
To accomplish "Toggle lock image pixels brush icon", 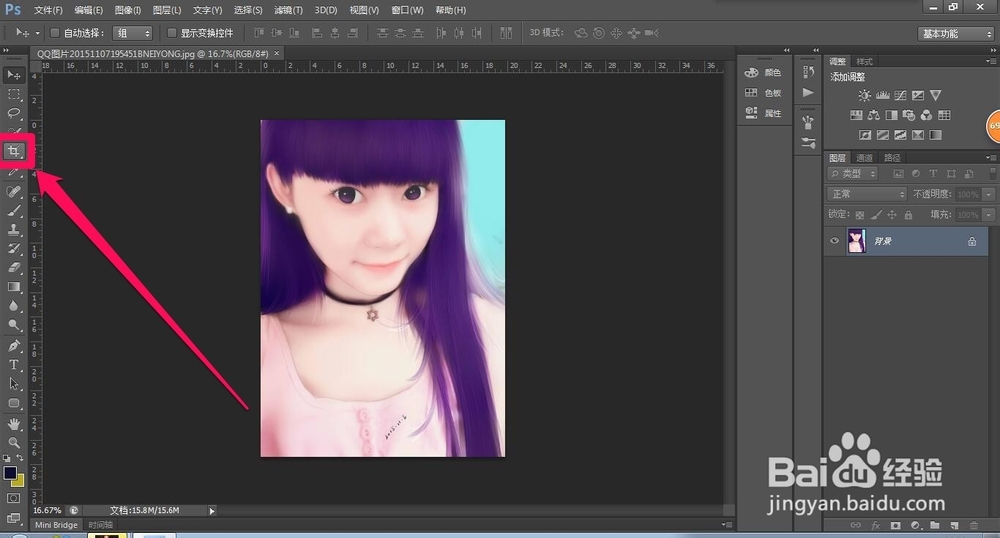I will [876, 215].
